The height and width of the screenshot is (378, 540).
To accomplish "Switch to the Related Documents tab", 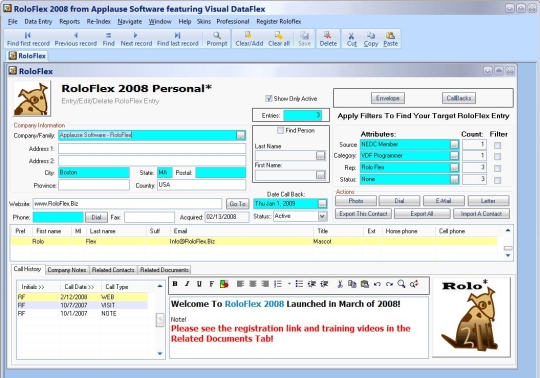I will (164, 270).
